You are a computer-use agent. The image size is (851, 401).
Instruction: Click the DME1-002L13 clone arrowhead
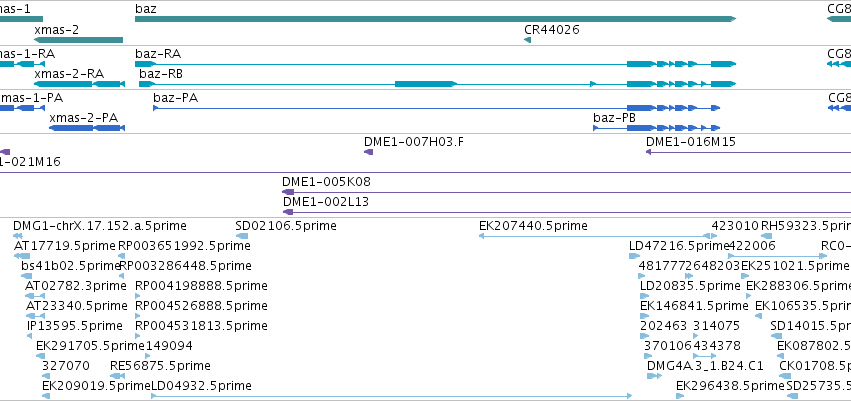(288, 212)
